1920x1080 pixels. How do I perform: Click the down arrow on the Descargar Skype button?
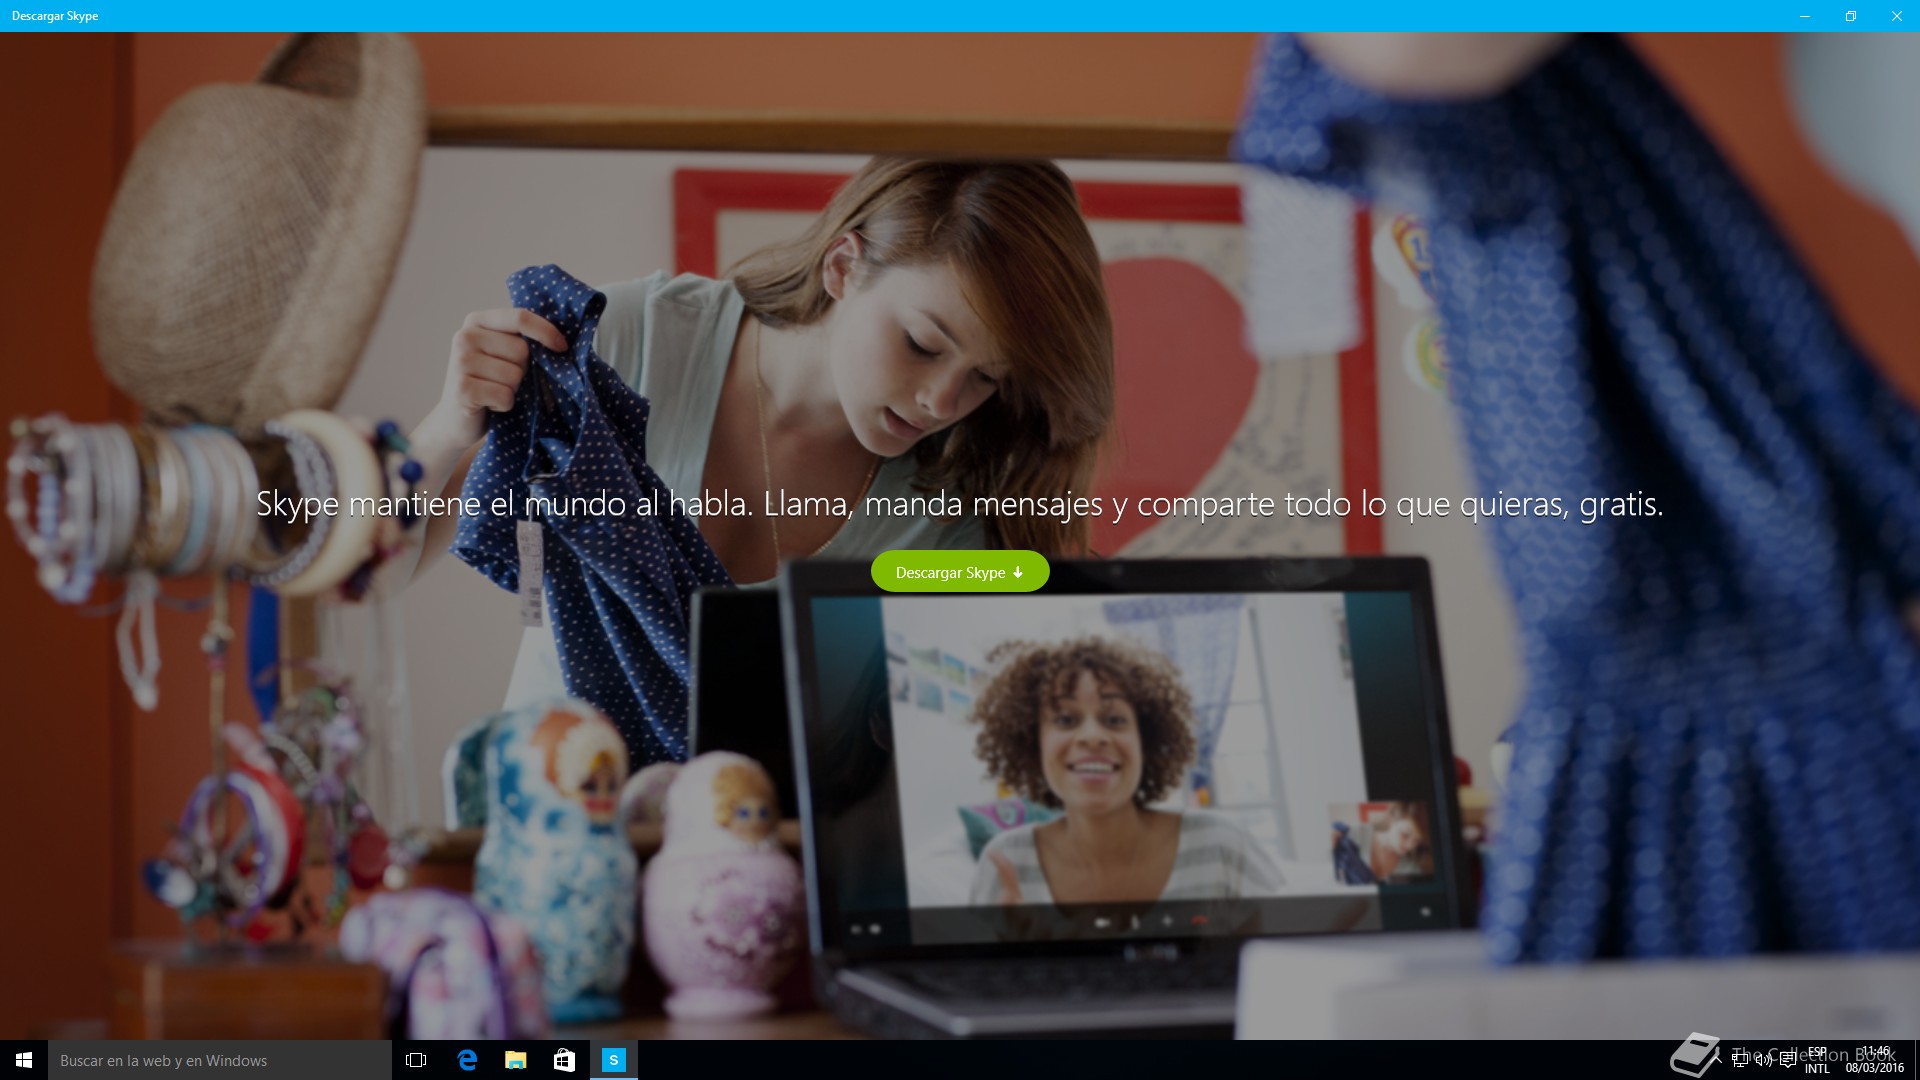[x=1018, y=572]
